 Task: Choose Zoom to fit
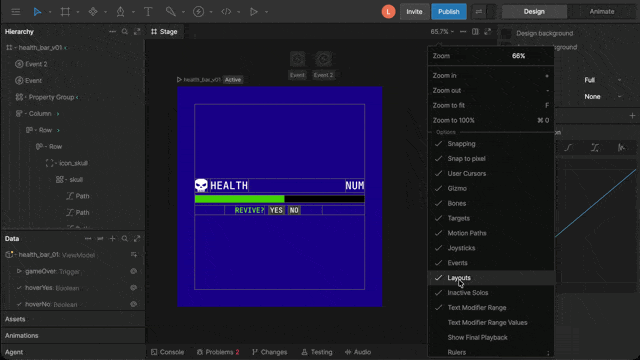(x=491, y=105)
